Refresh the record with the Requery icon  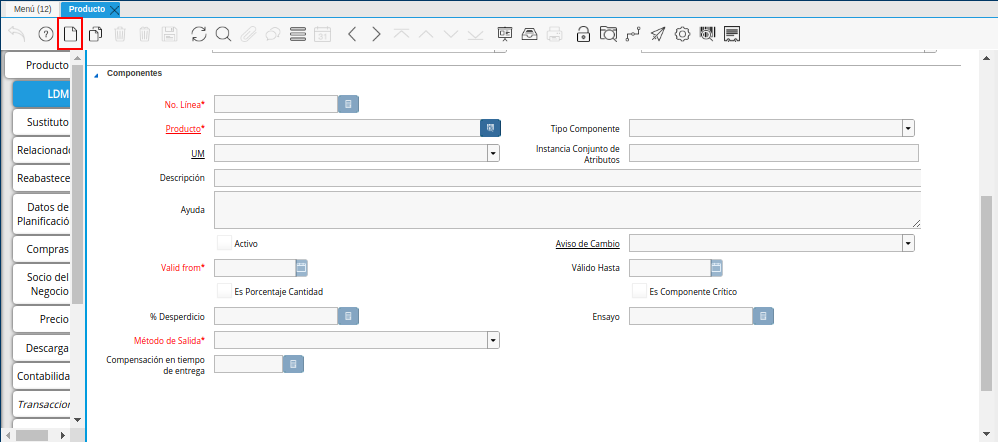[199, 34]
